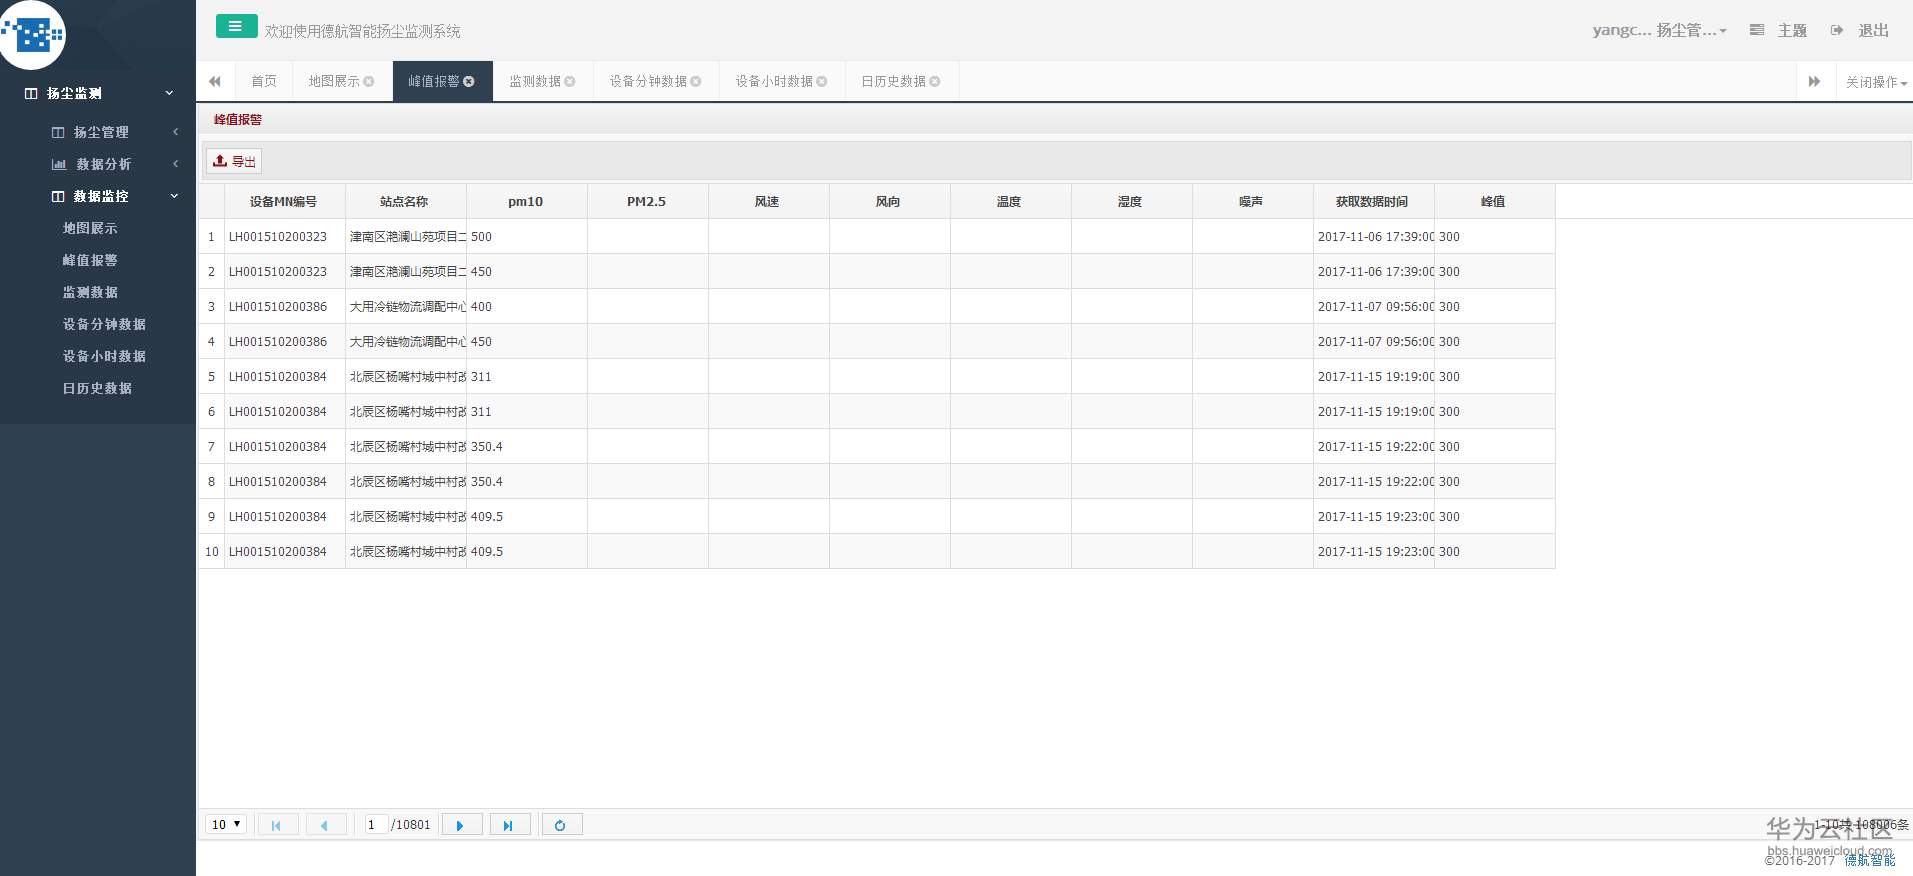The height and width of the screenshot is (876, 1913).
Task: Go to the next page of results
Action: (x=461, y=825)
